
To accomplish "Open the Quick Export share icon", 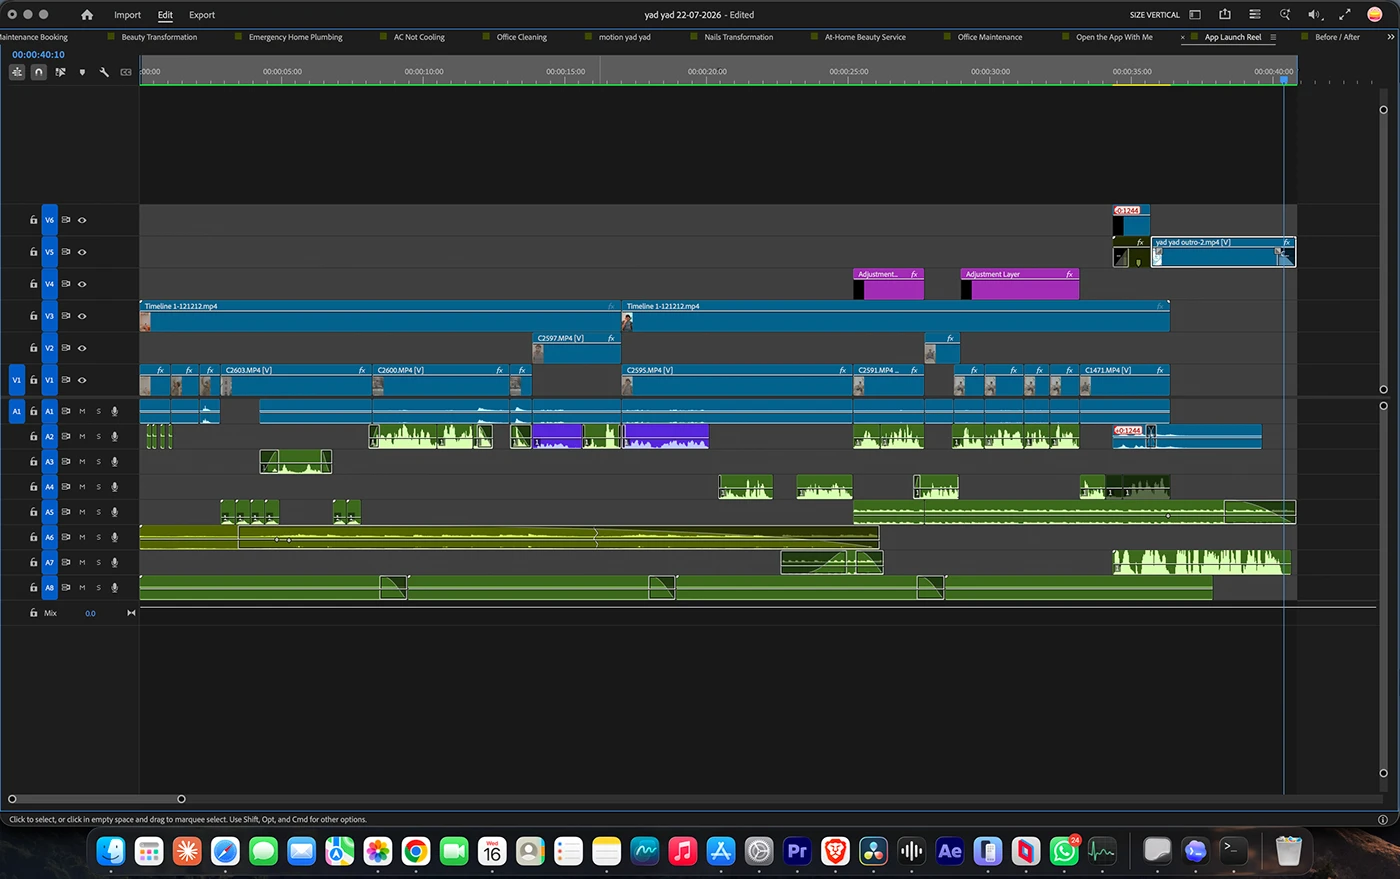I will pyautogui.click(x=1225, y=14).
